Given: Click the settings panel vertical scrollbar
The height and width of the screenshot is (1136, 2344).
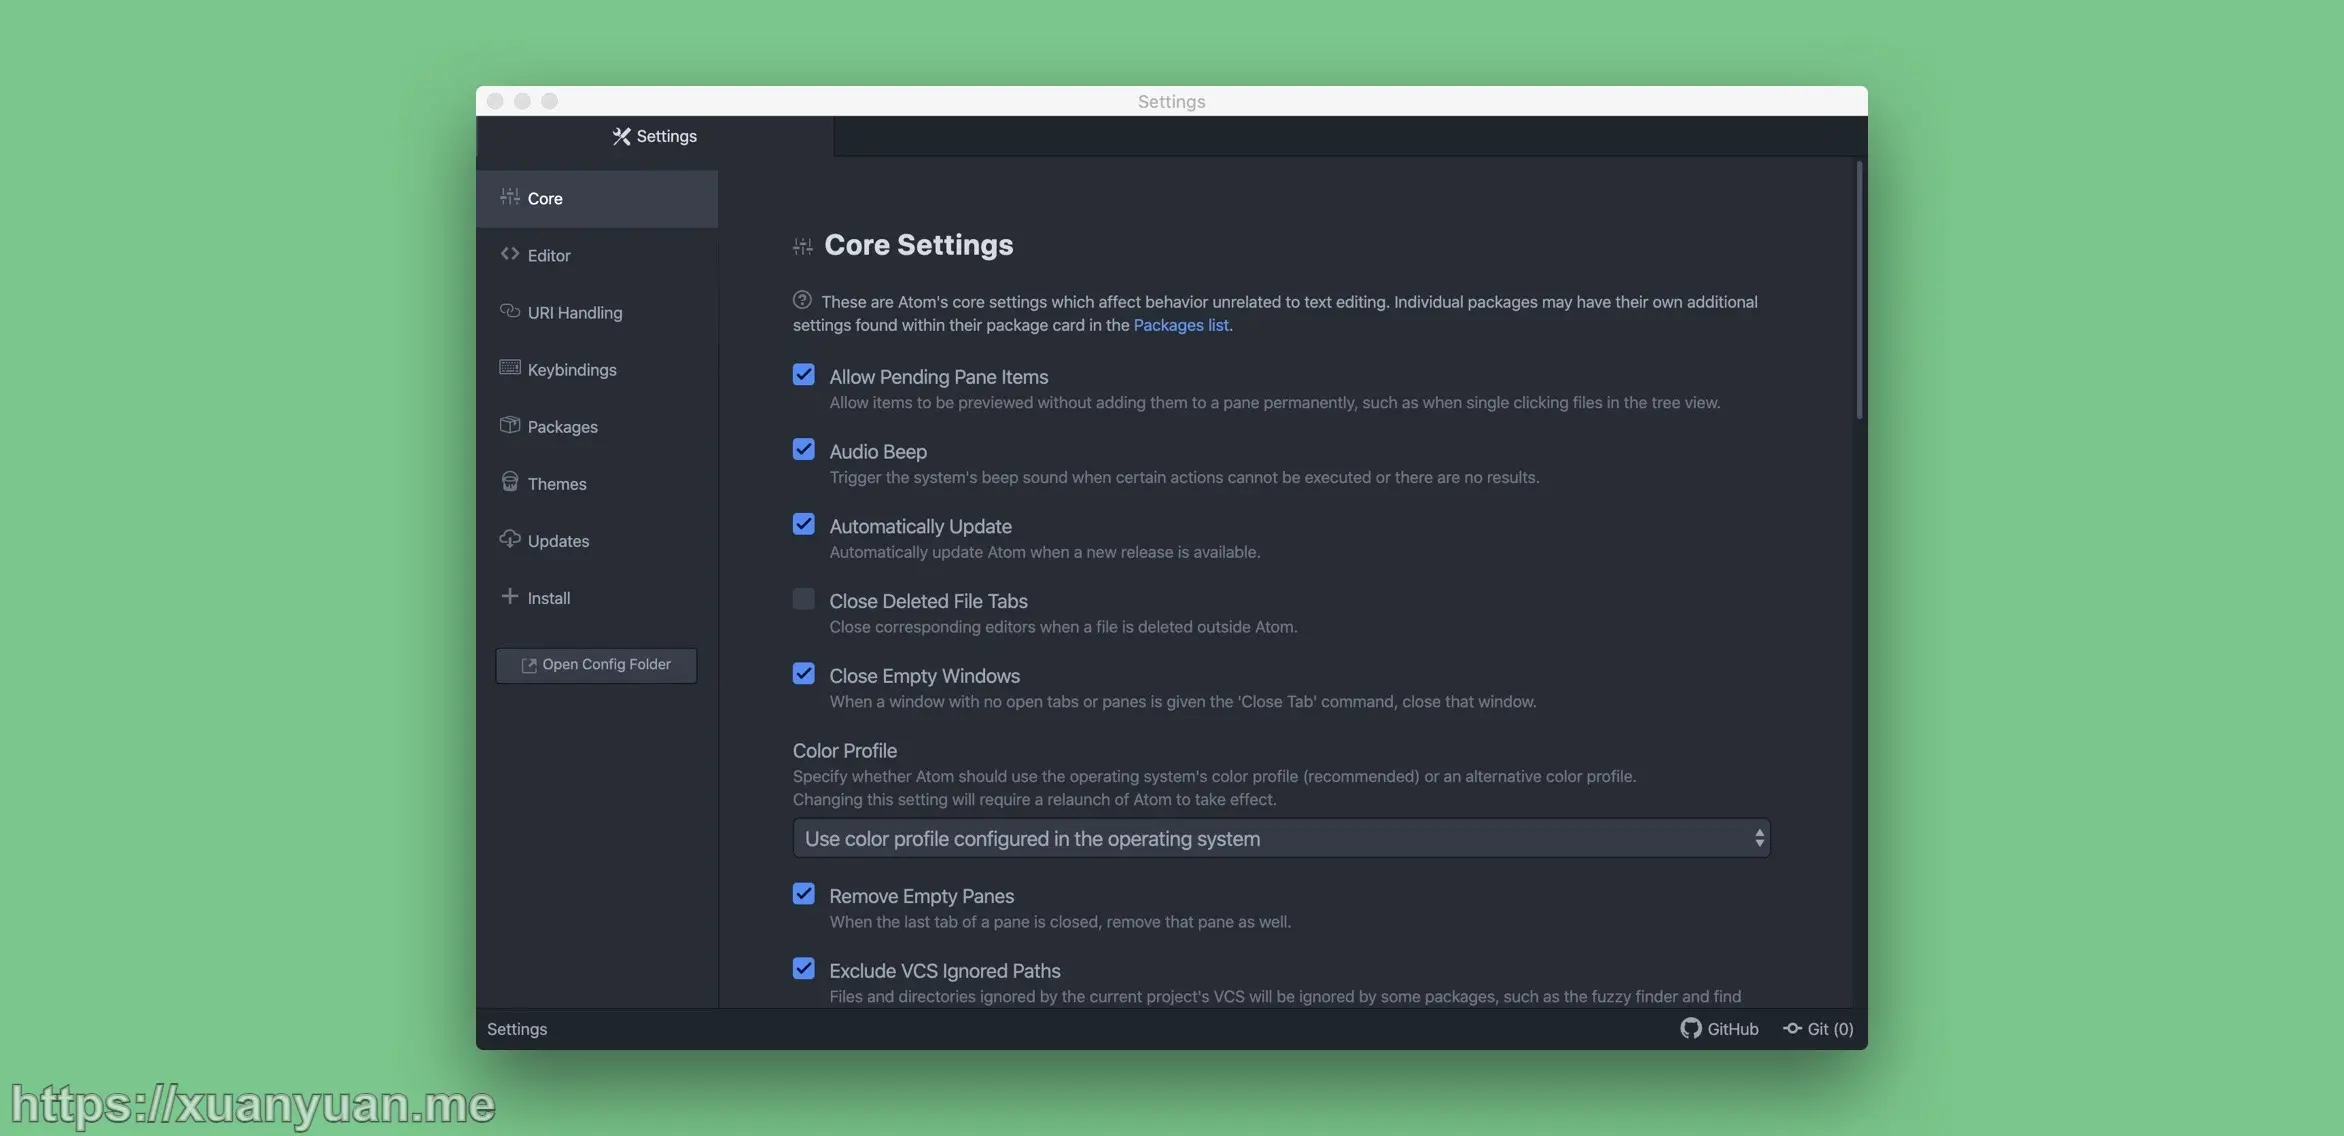Looking at the screenshot, I should pyautogui.click(x=1859, y=290).
